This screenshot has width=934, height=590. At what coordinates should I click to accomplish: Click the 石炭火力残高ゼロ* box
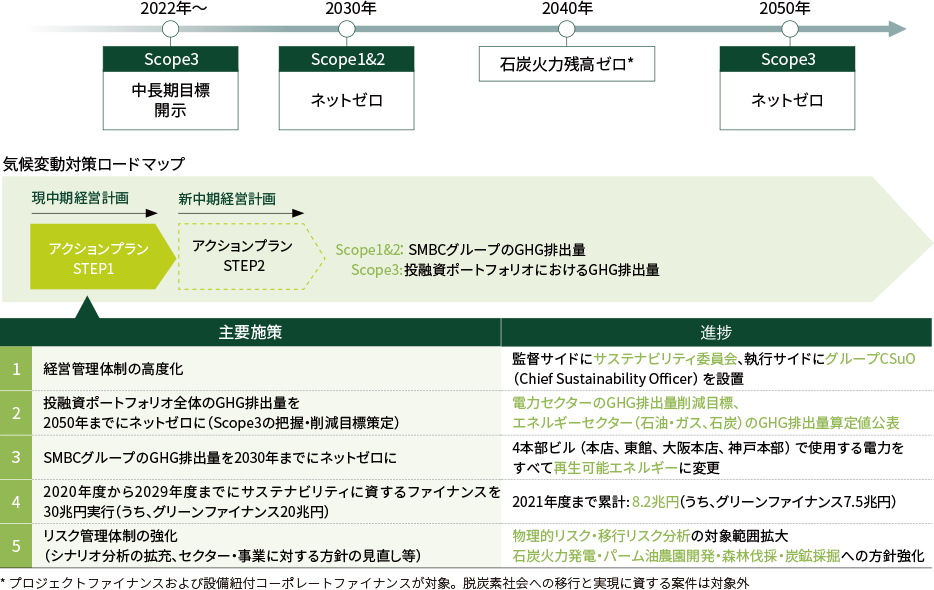pyautogui.click(x=566, y=64)
